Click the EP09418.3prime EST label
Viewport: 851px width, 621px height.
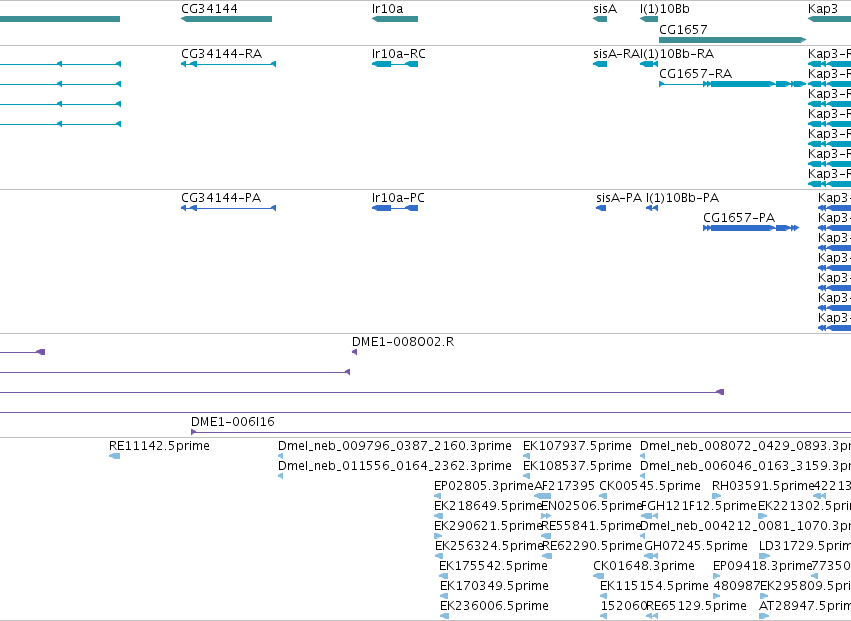[762, 566]
